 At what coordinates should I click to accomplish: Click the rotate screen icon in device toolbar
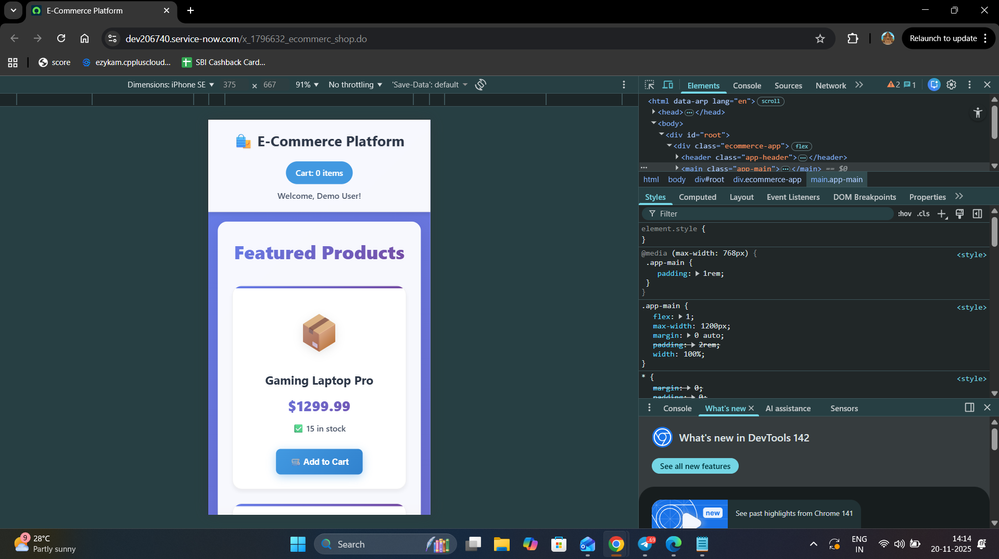point(481,85)
